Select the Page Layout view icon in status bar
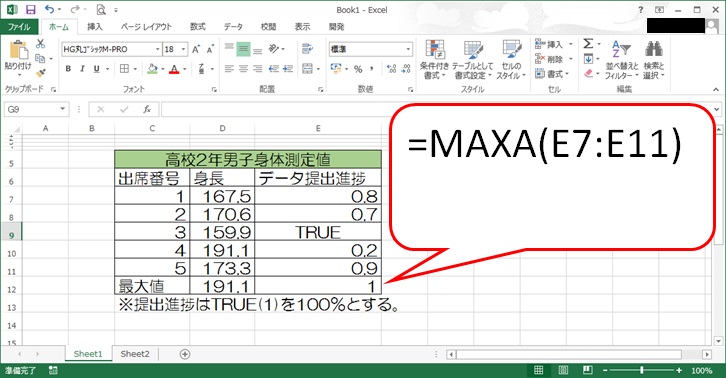 [x=563, y=370]
